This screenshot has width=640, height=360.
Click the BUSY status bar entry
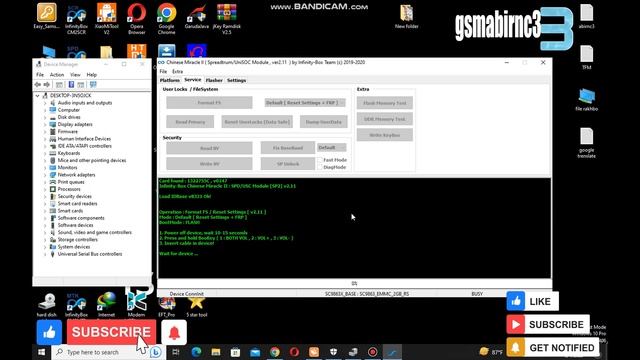[477, 293]
